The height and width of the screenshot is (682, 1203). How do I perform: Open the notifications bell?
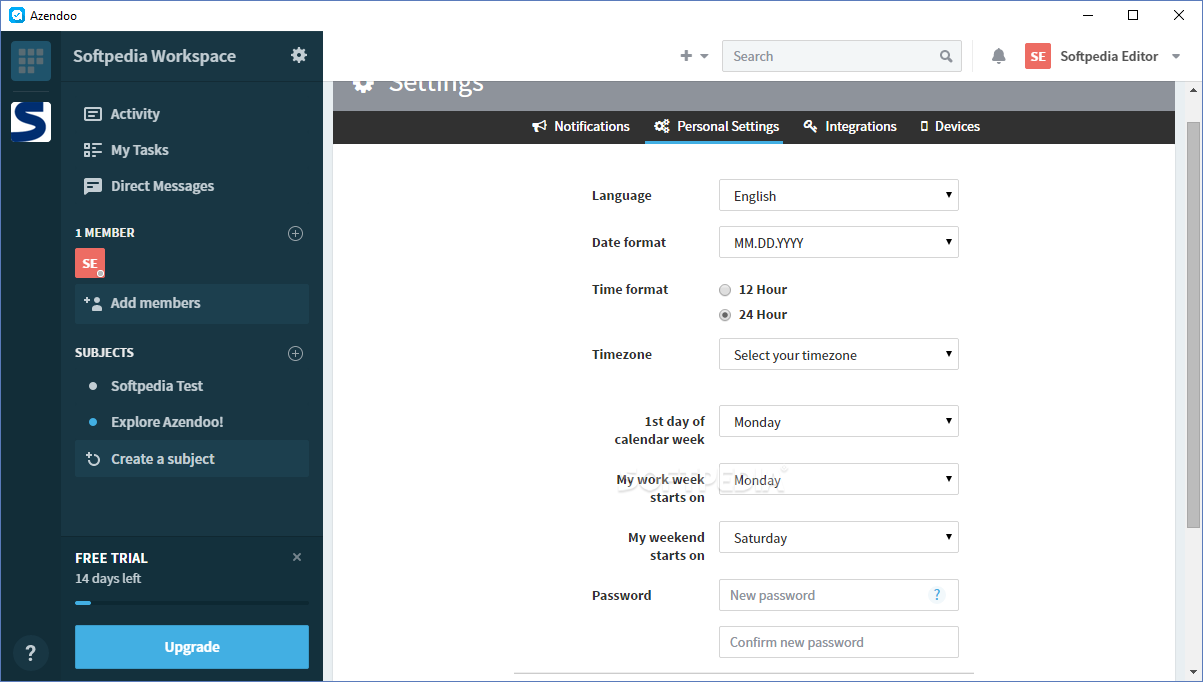coord(998,56)
